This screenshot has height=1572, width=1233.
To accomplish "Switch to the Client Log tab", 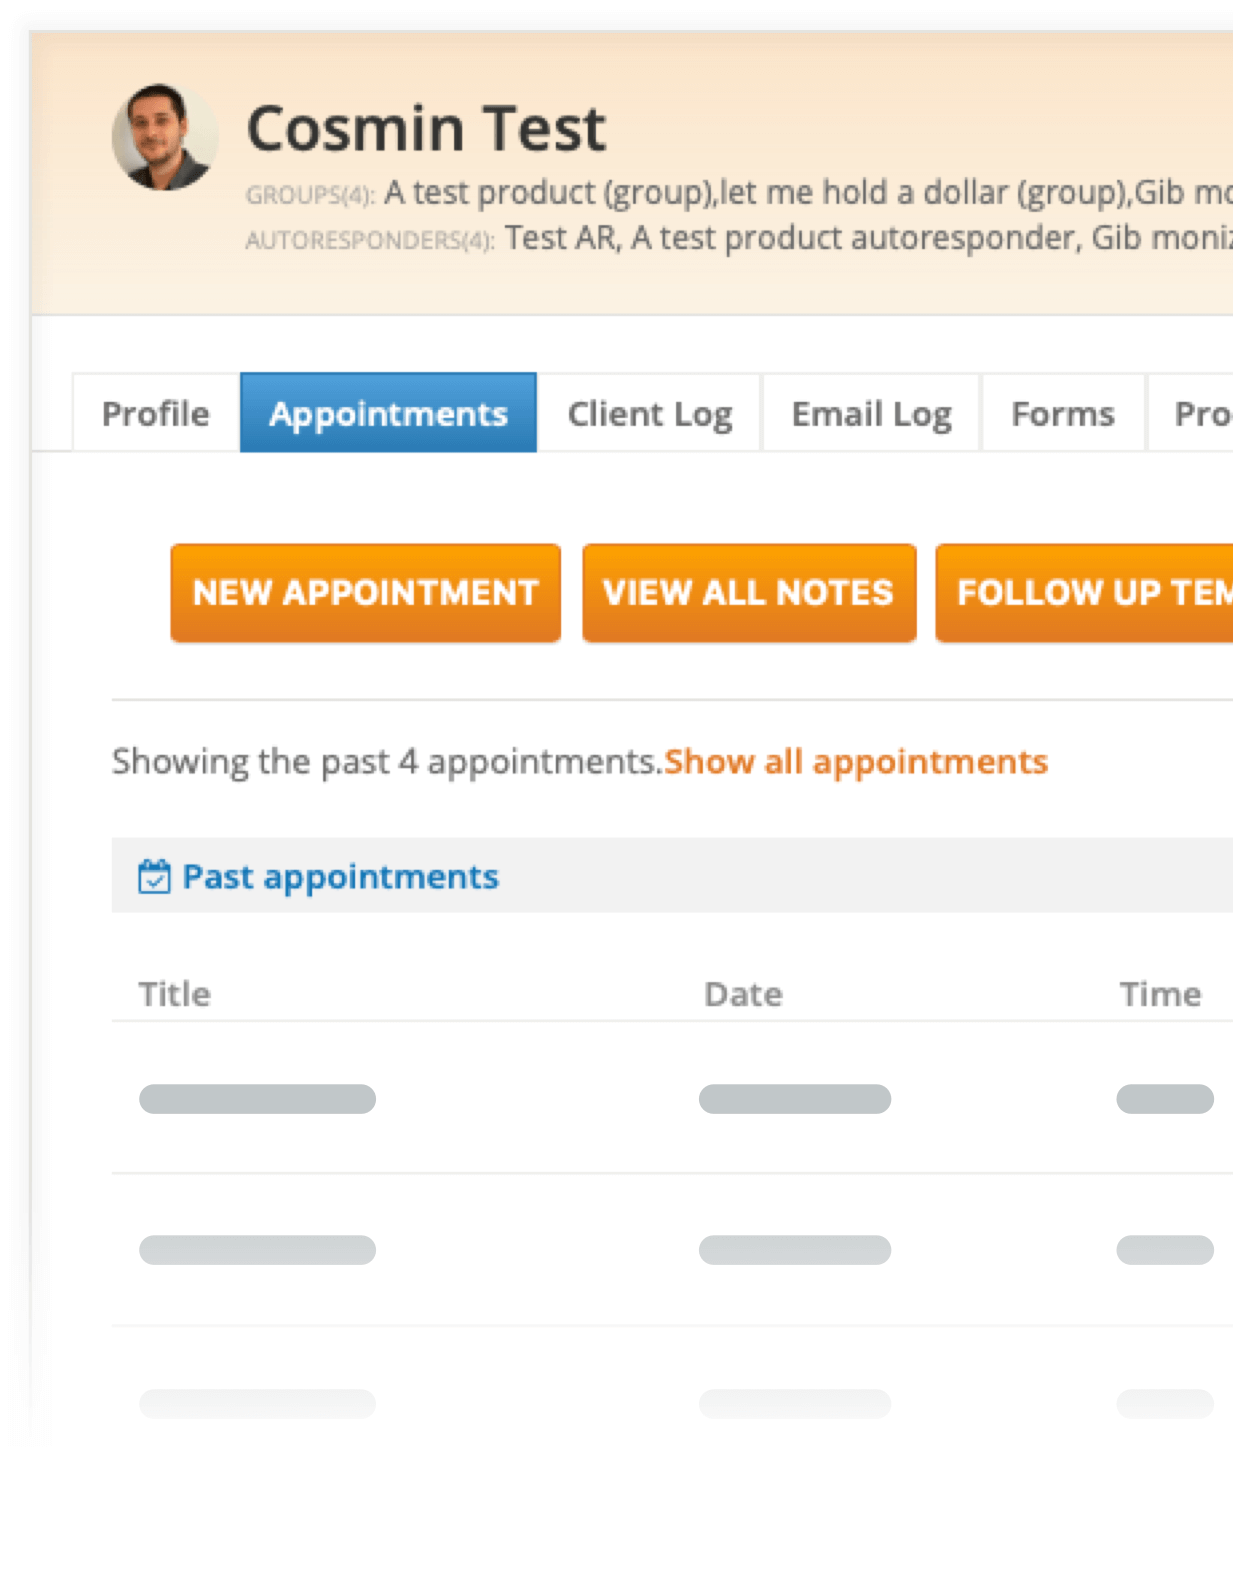I will pos(650,413).
